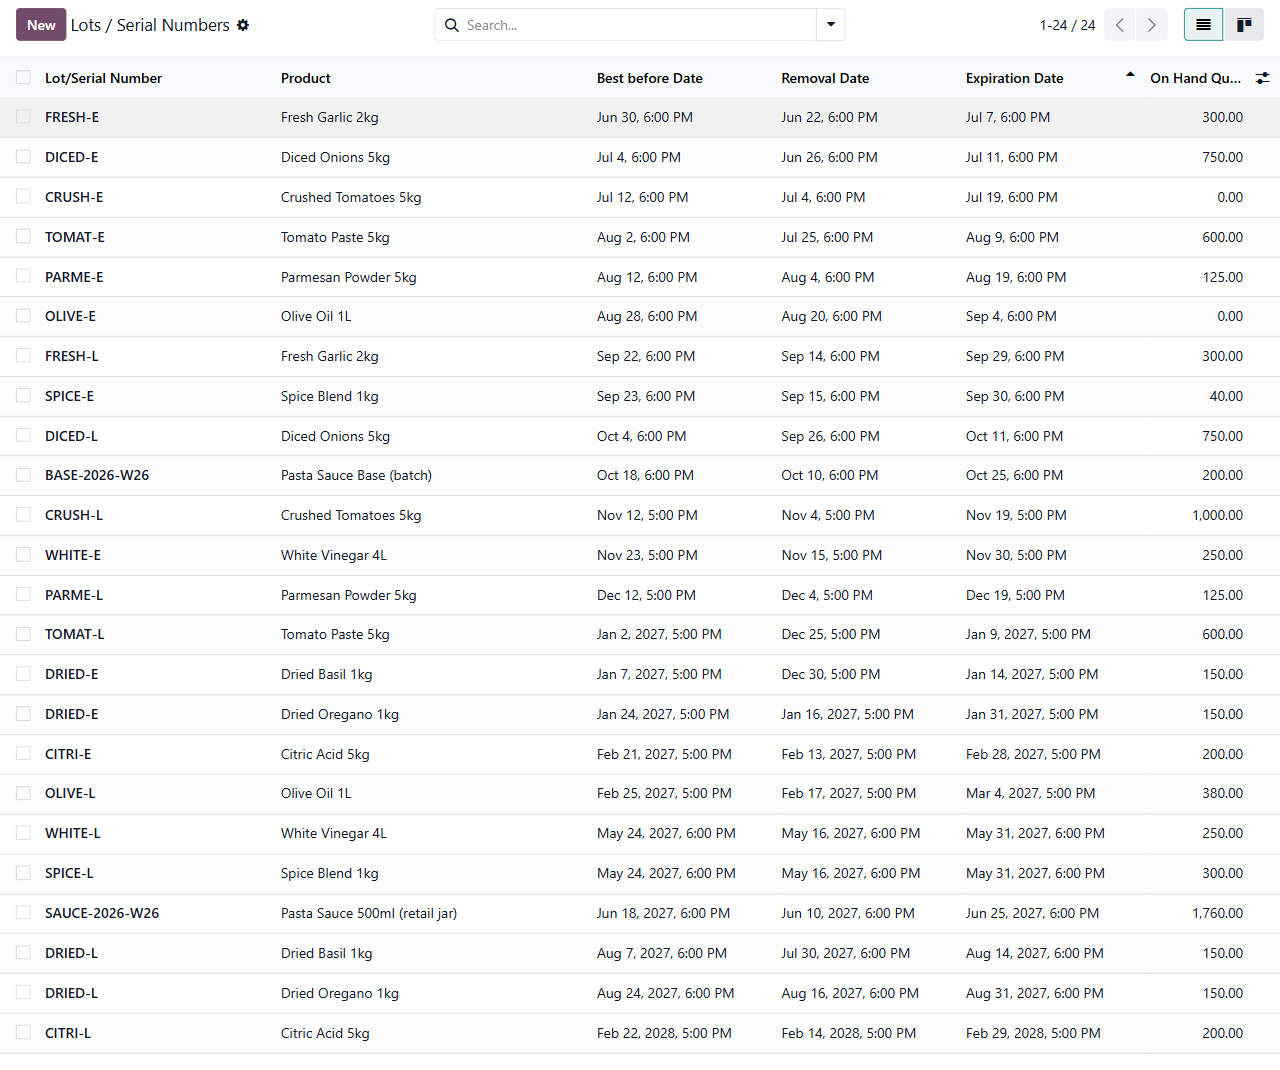Click the Expiration Date sort arrow
Screen dimensions: 1280x1070
tap(1130, 75)
